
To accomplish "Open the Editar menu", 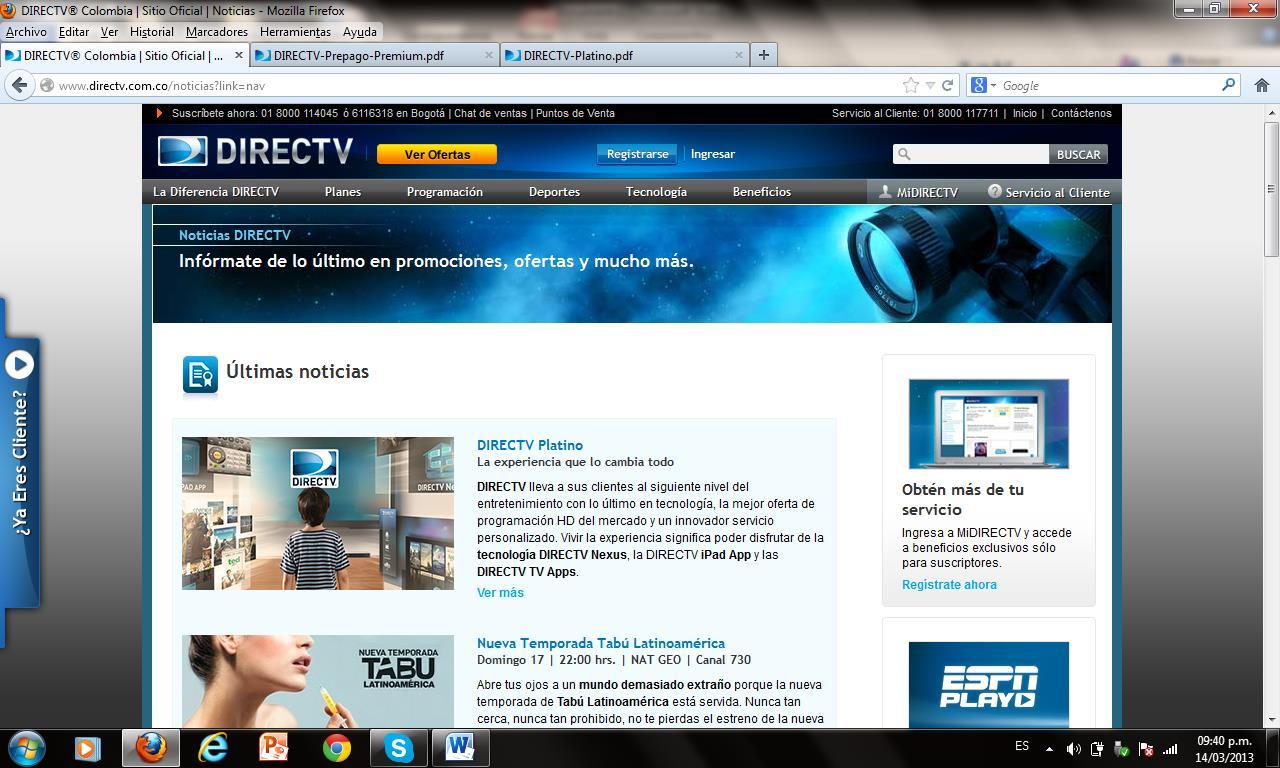I will tap(74, 32).
